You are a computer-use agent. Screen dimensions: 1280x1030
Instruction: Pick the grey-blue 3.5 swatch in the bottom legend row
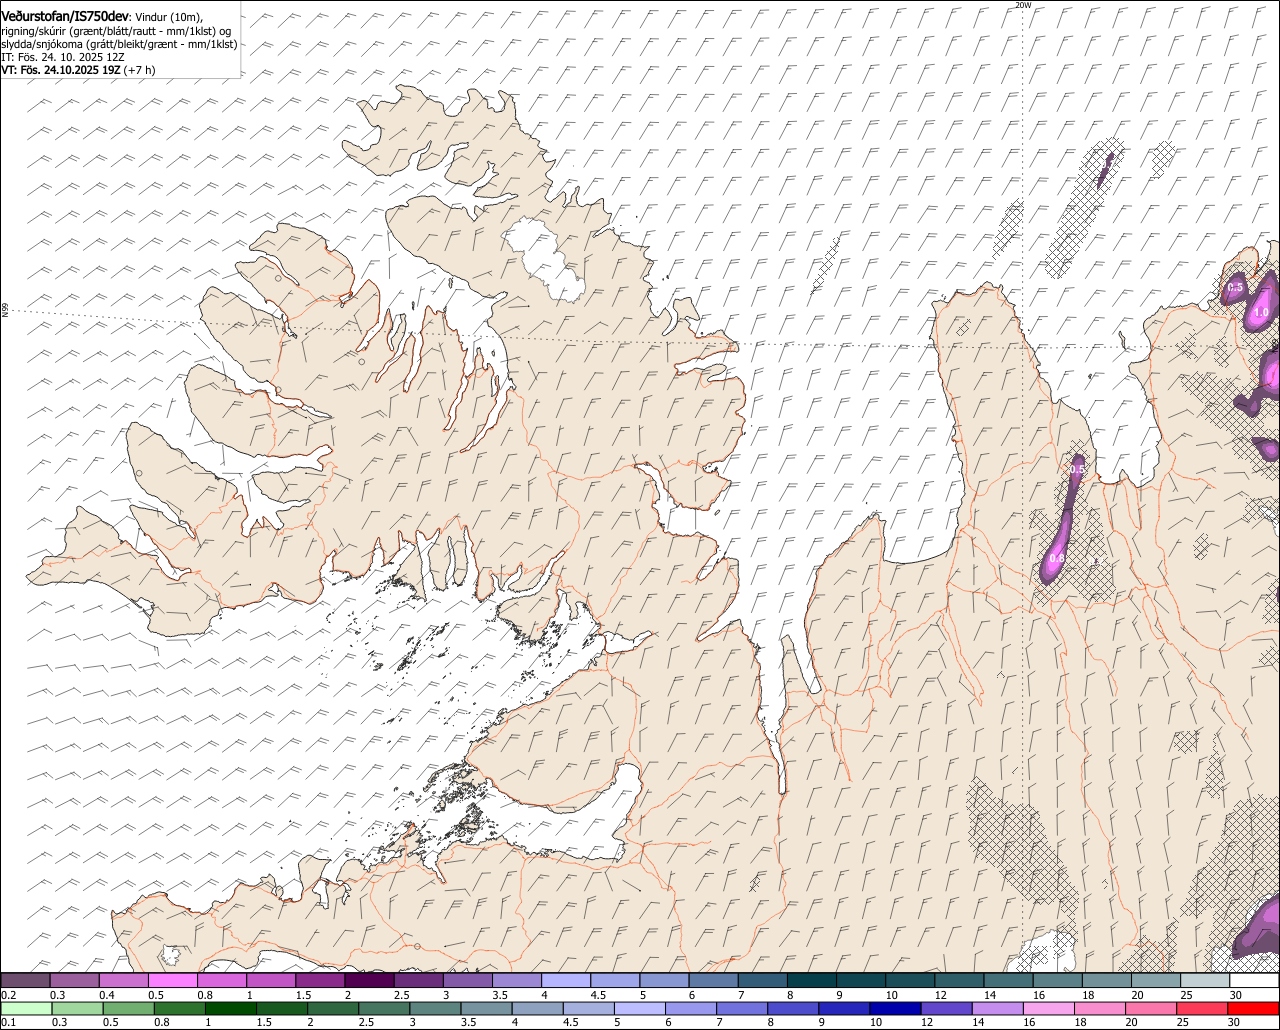coord(486,1008)
